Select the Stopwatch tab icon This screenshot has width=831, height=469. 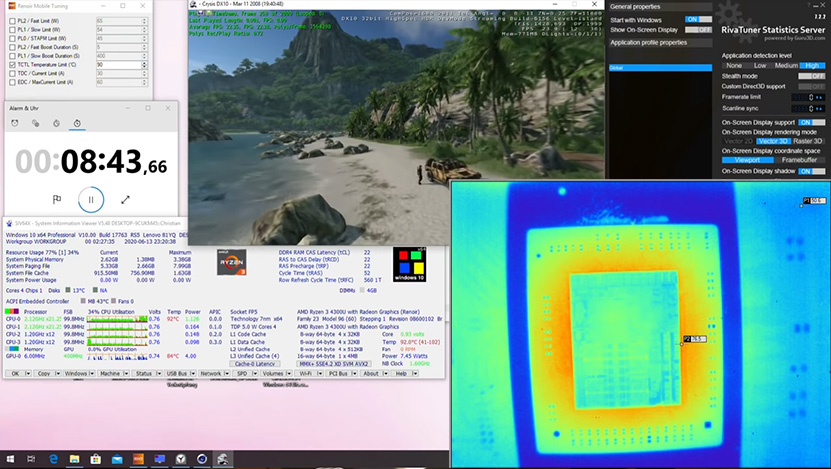coord(77,123)
